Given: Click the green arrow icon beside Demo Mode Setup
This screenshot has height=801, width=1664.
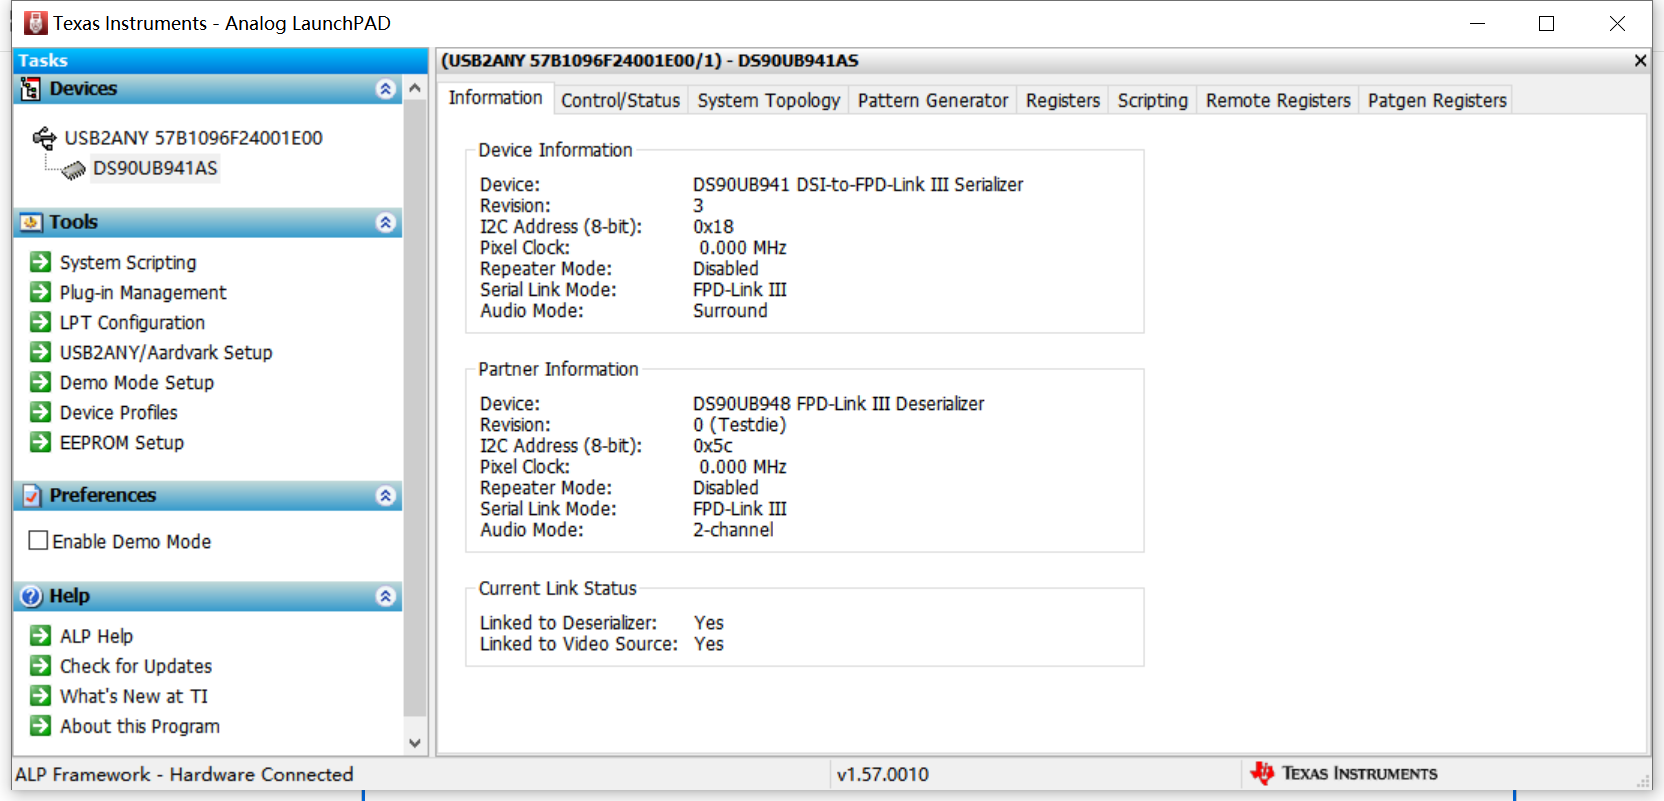Looking at the screenshot, I should (40, 382).
